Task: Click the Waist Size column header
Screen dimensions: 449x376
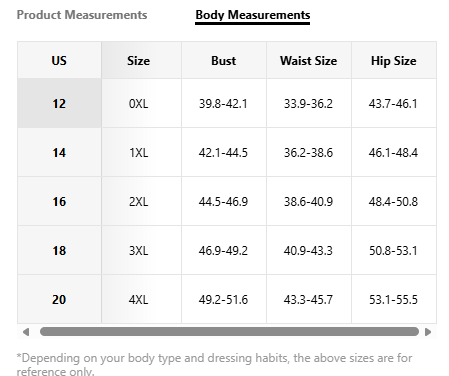Action: click(x=309, y=60)
